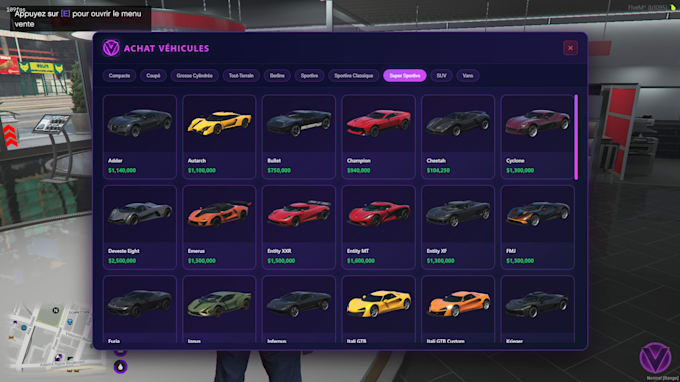Choose the Cyclone car image
This screenshot has width=680, height=382.
[x=537, y=124]
